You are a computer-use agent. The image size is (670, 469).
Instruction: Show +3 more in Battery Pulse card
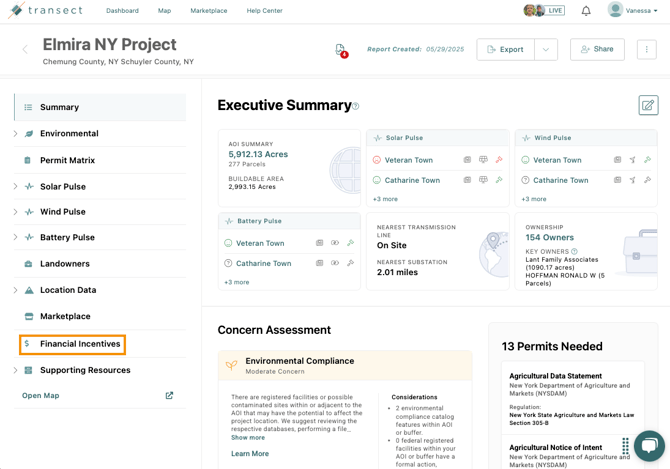(x=237, y=282)
